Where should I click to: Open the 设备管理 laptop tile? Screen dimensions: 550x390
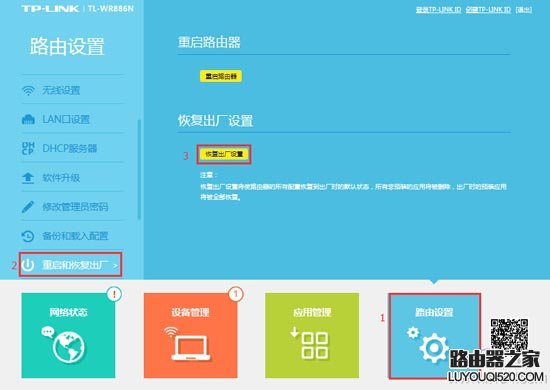pyautogui.click(x=190, y=335)
